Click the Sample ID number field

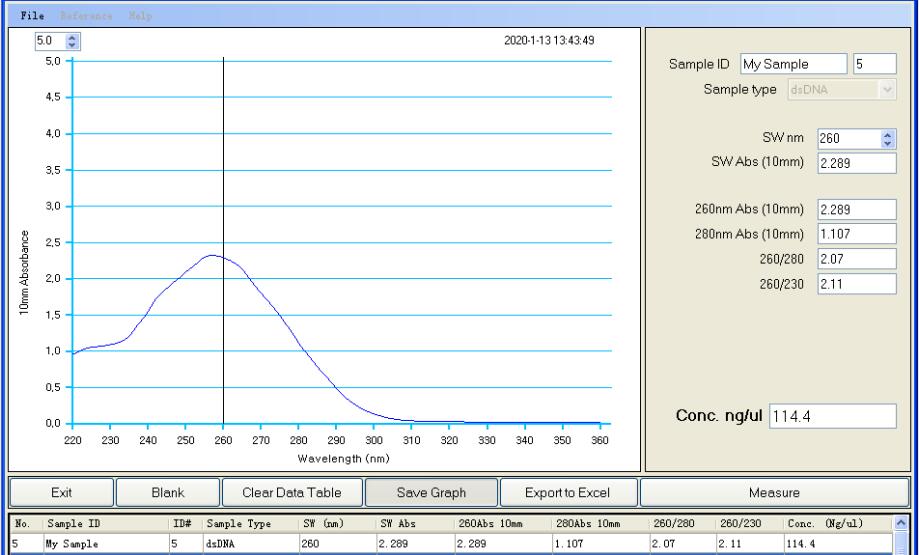click(x=874, y=64)
